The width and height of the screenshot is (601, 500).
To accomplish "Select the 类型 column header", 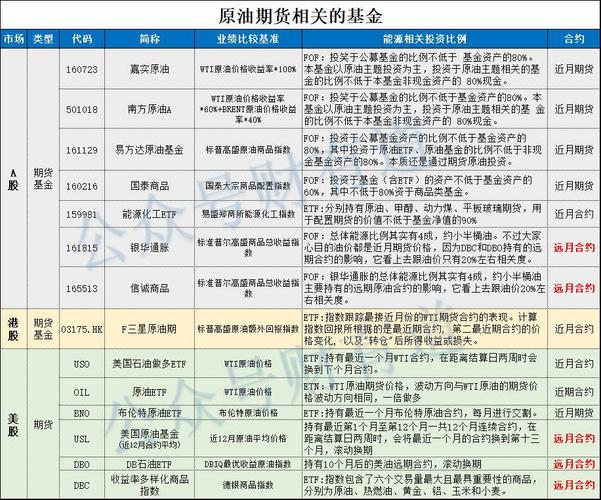I will coord(43,39).
